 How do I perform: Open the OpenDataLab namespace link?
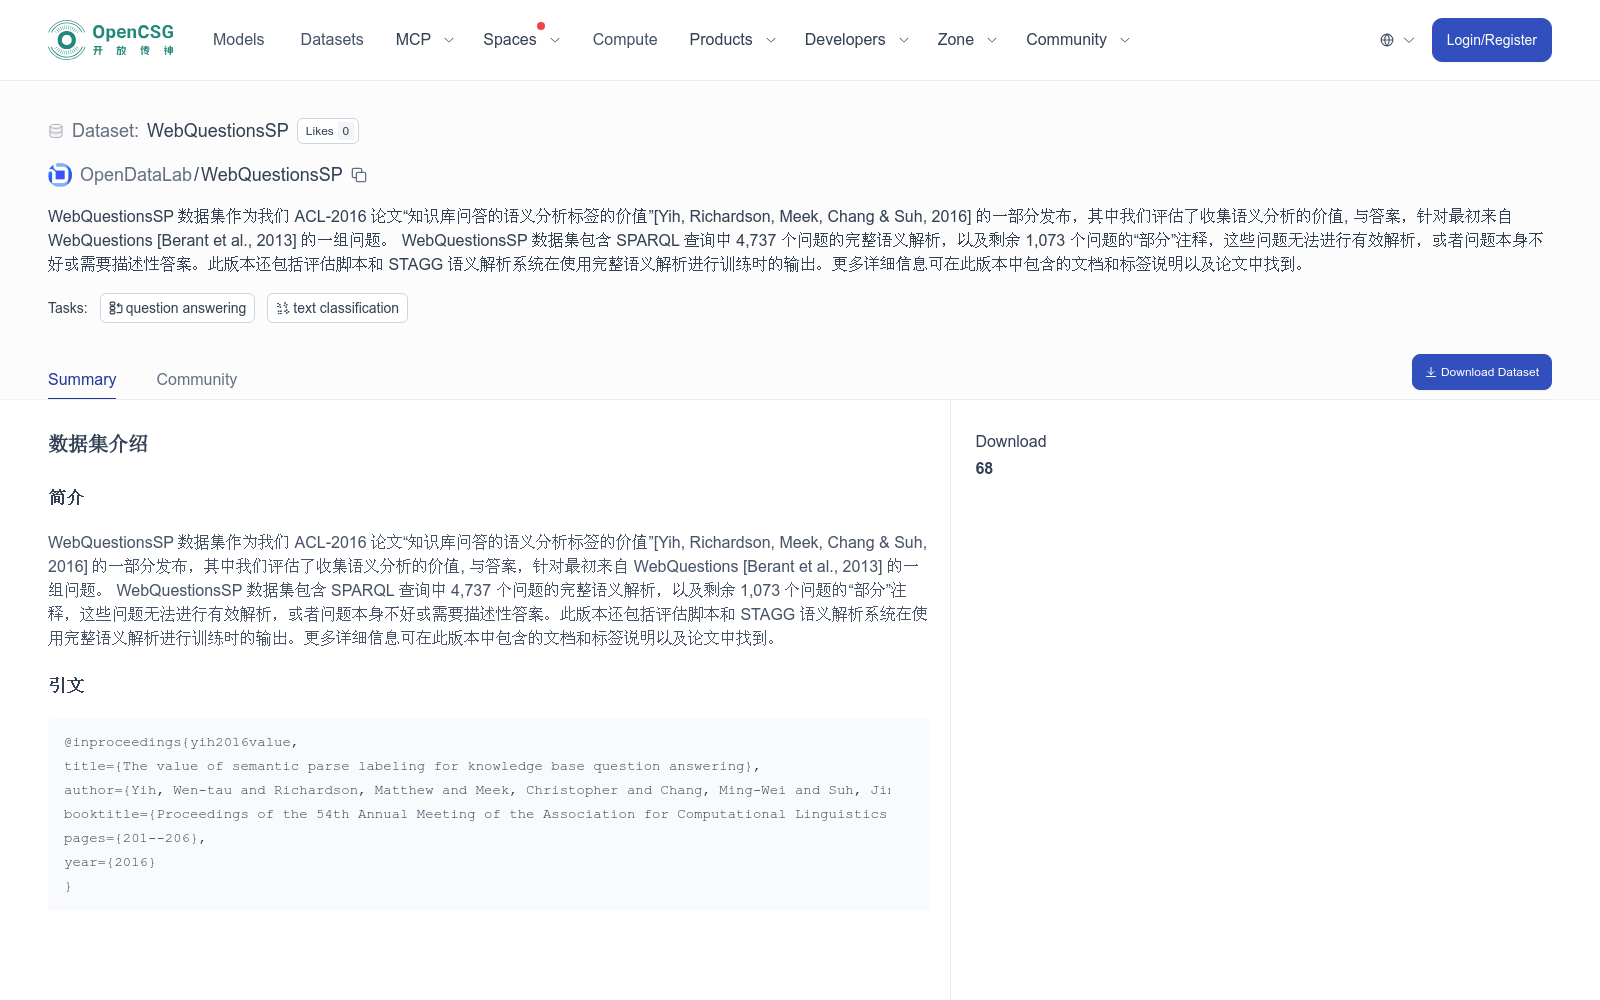point(136,175)
